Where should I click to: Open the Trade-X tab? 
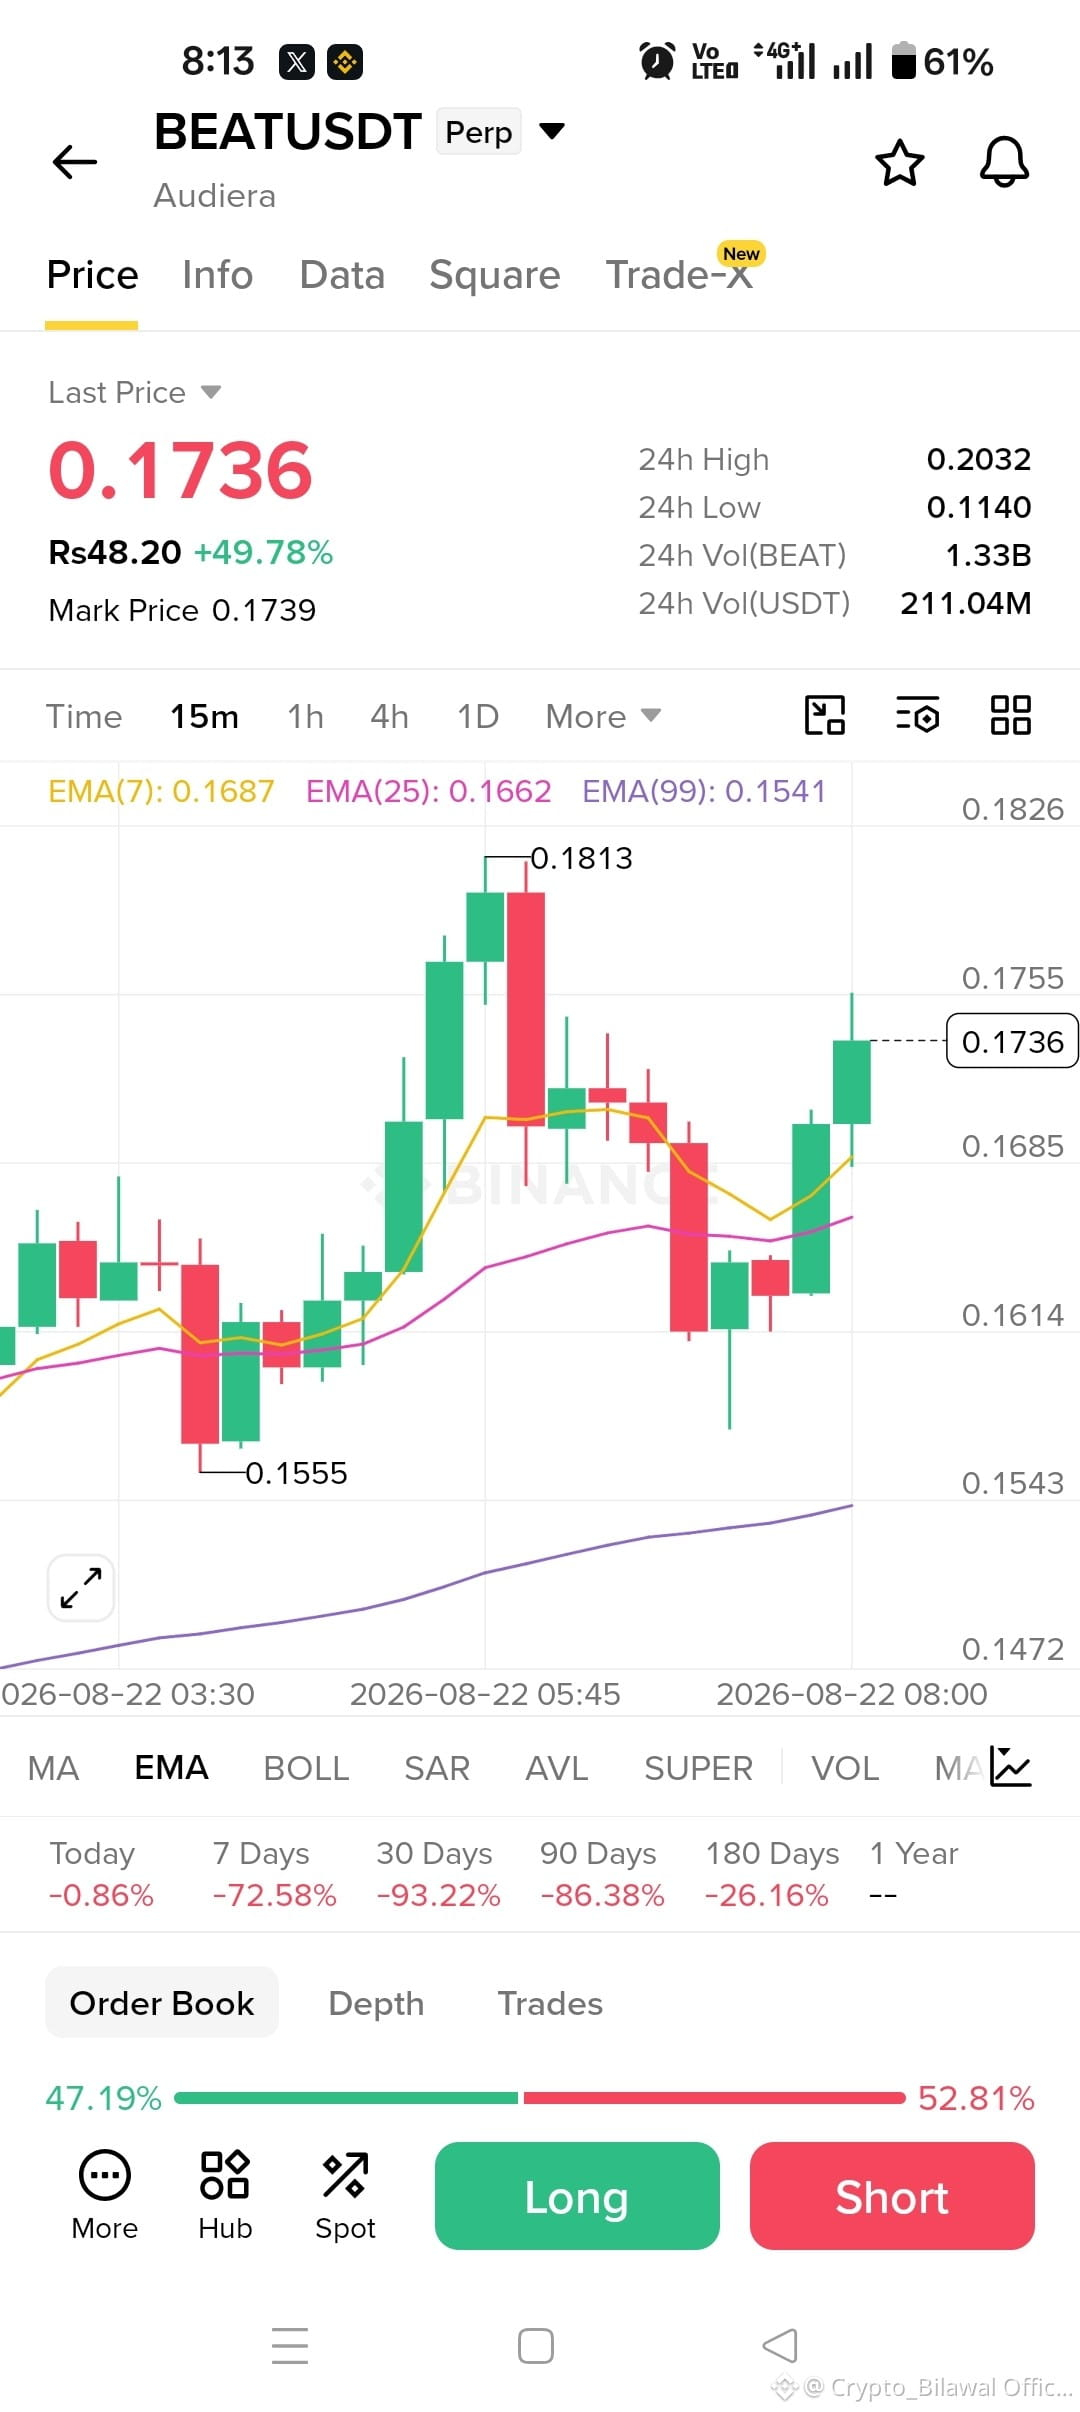click(x=680, y=275)
